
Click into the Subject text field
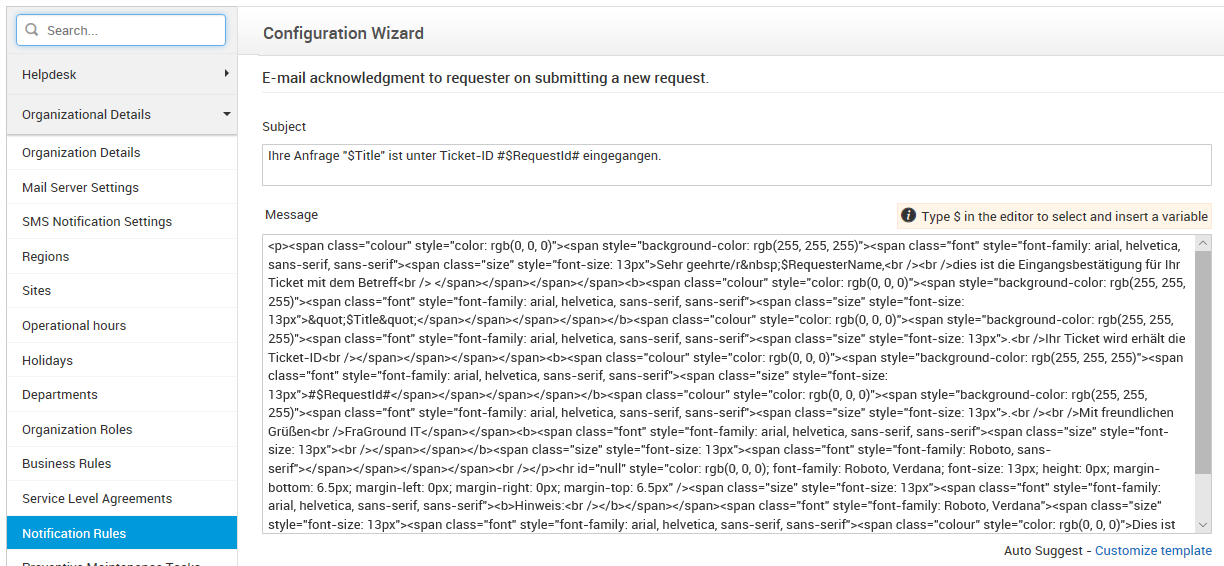tap(736, 165)
